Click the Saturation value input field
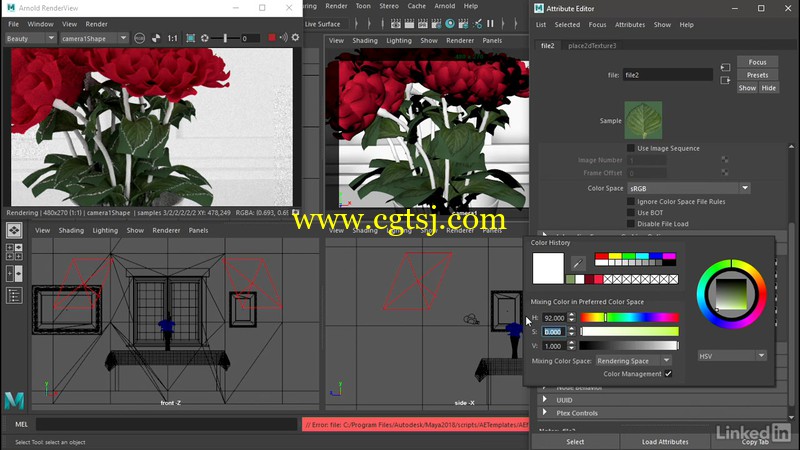 click(x=554, y=332)
